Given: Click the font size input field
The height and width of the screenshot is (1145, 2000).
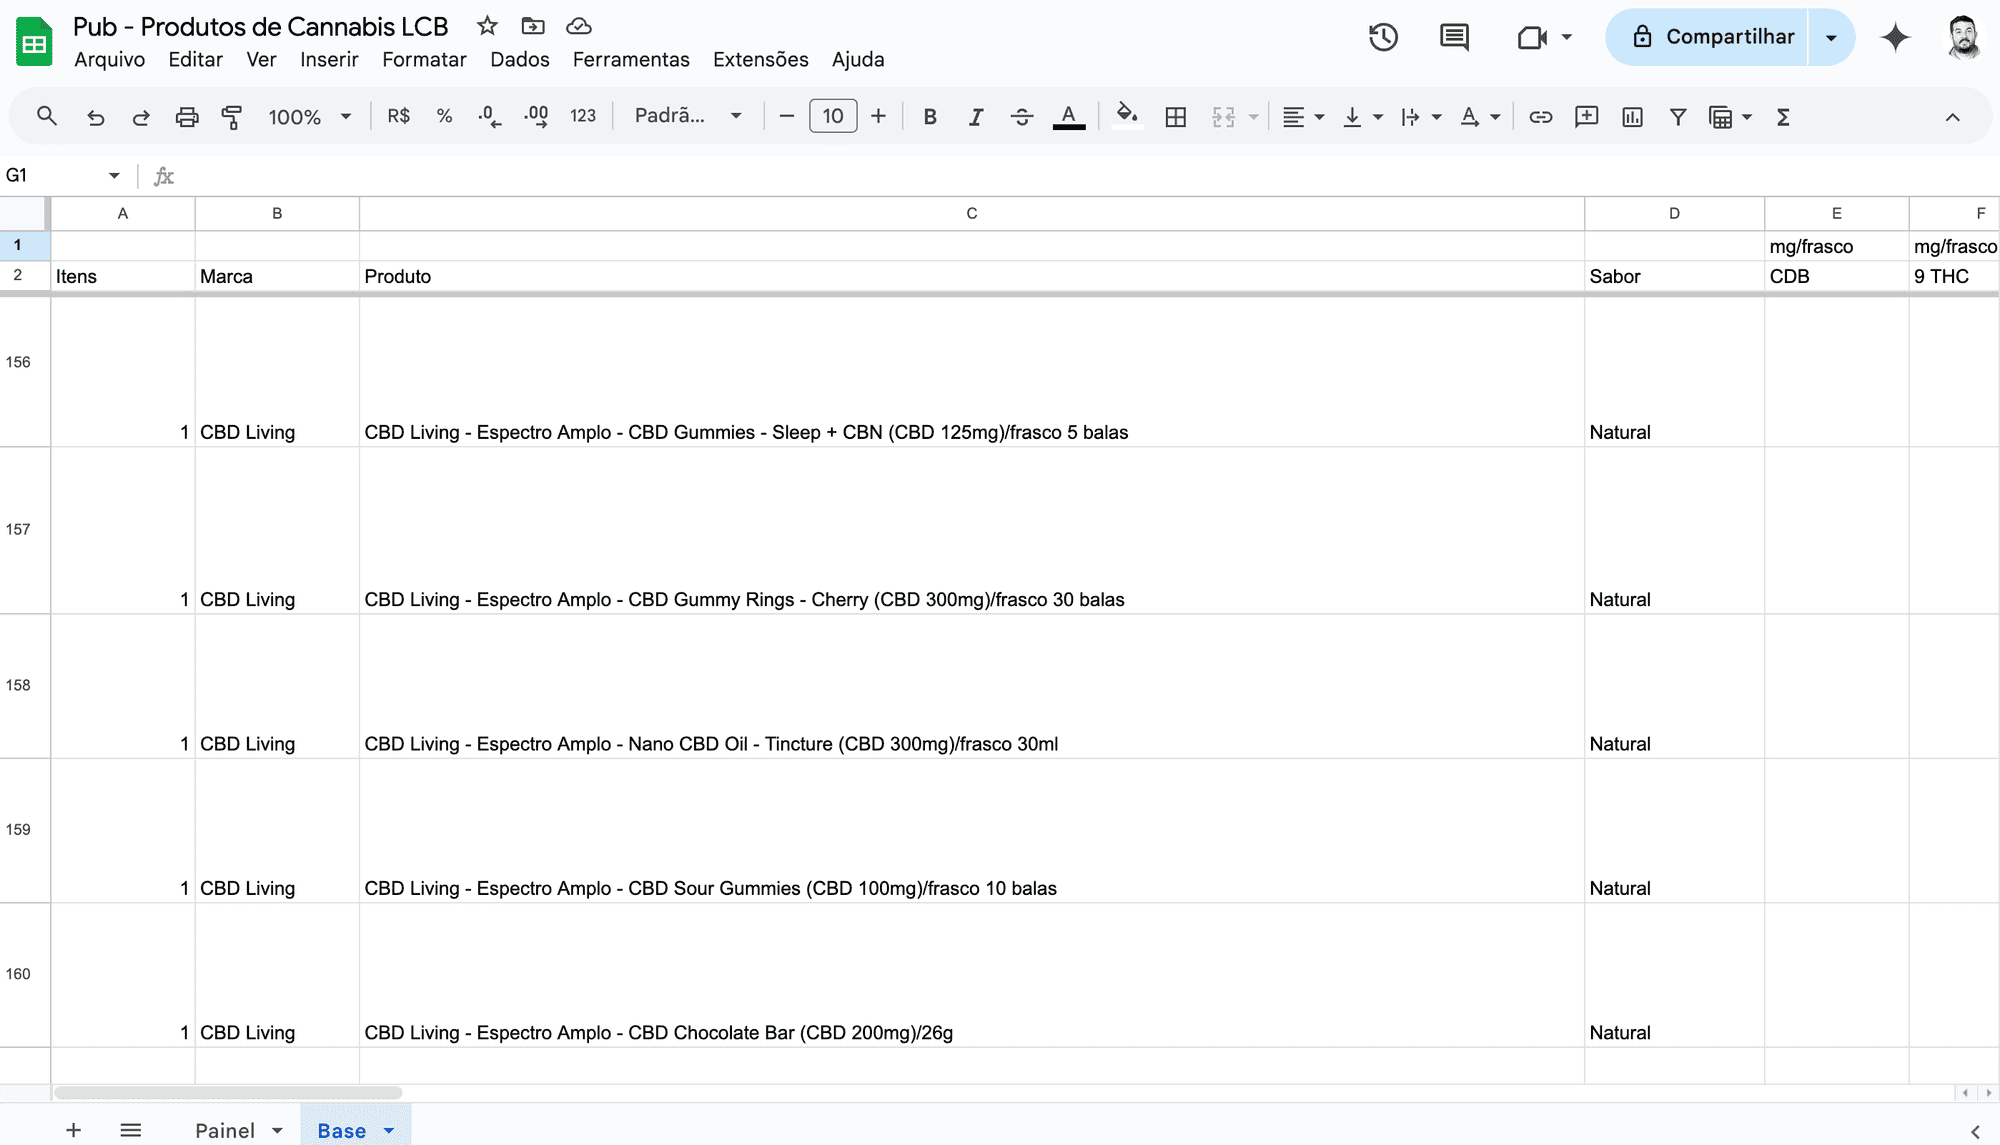Looking at the screenshot, I should pos(832,116).
